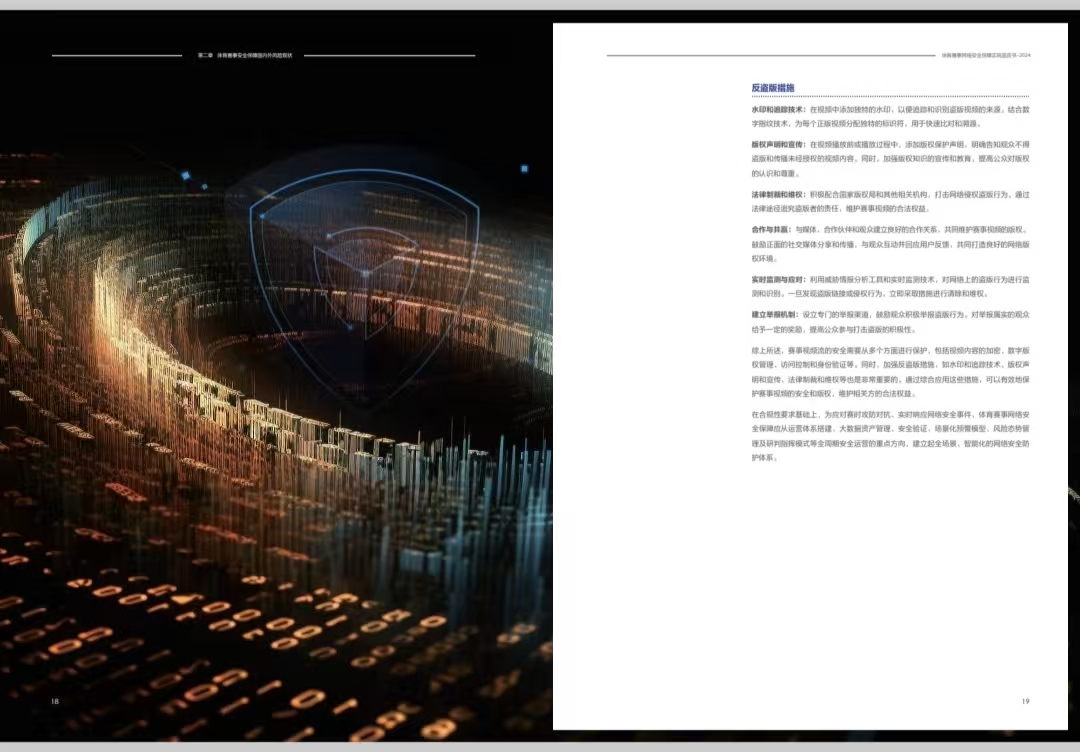Click the paragraph starting with '在合规性要求基础上'
1080x752 pixels.
click(890, 435)
